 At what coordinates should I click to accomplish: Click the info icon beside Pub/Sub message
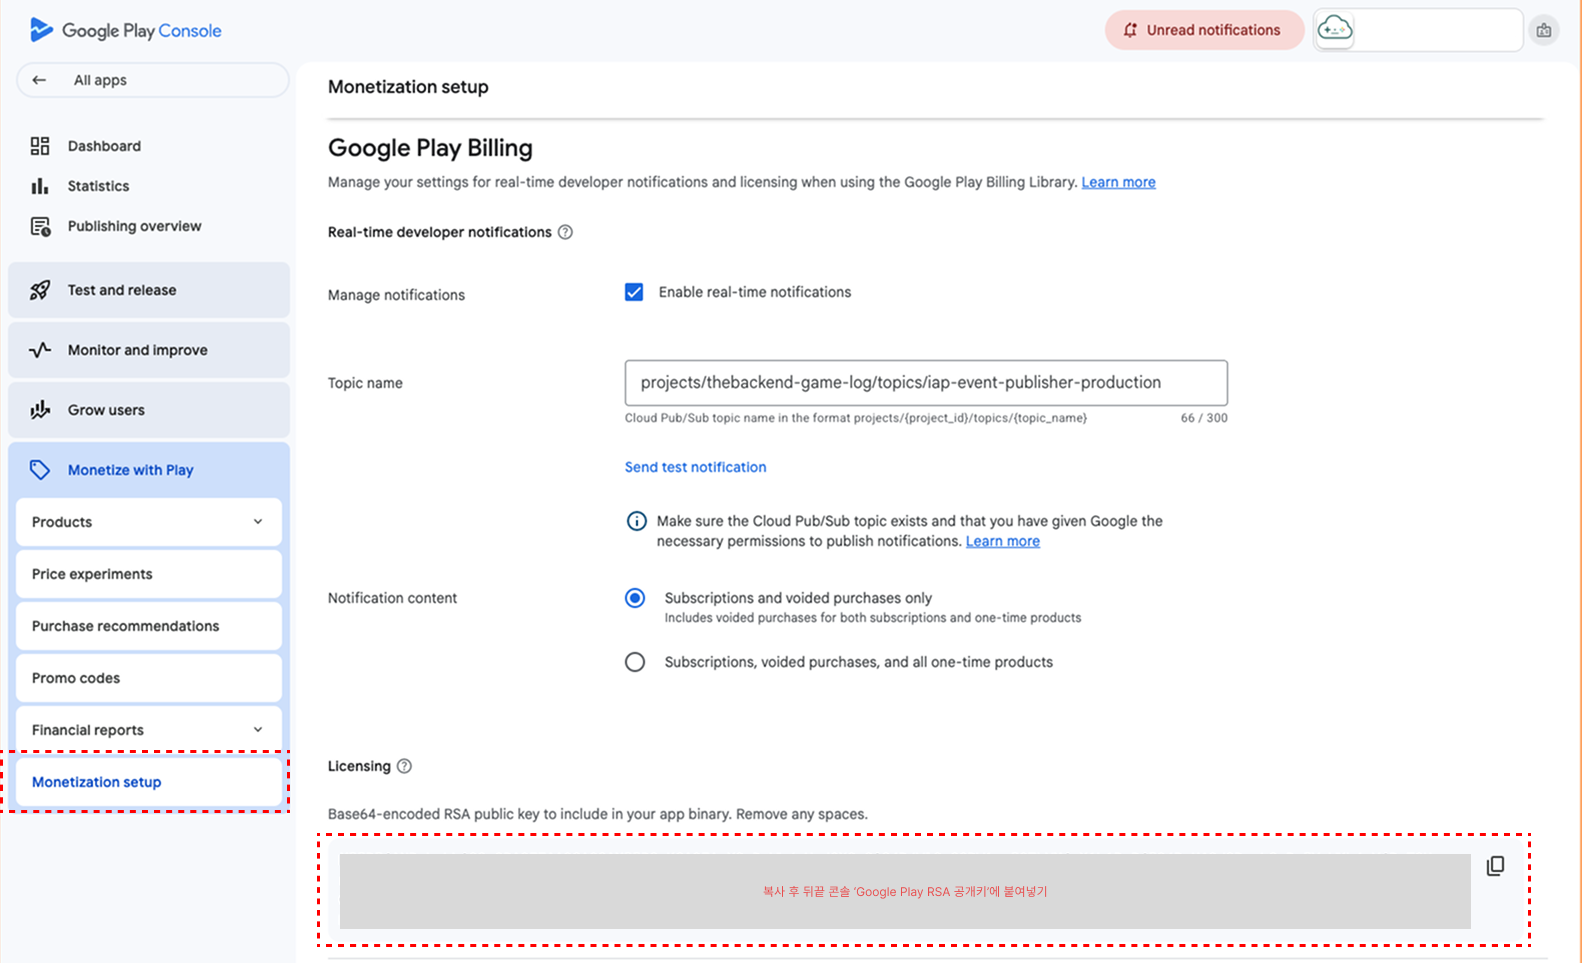click(636, 521)
